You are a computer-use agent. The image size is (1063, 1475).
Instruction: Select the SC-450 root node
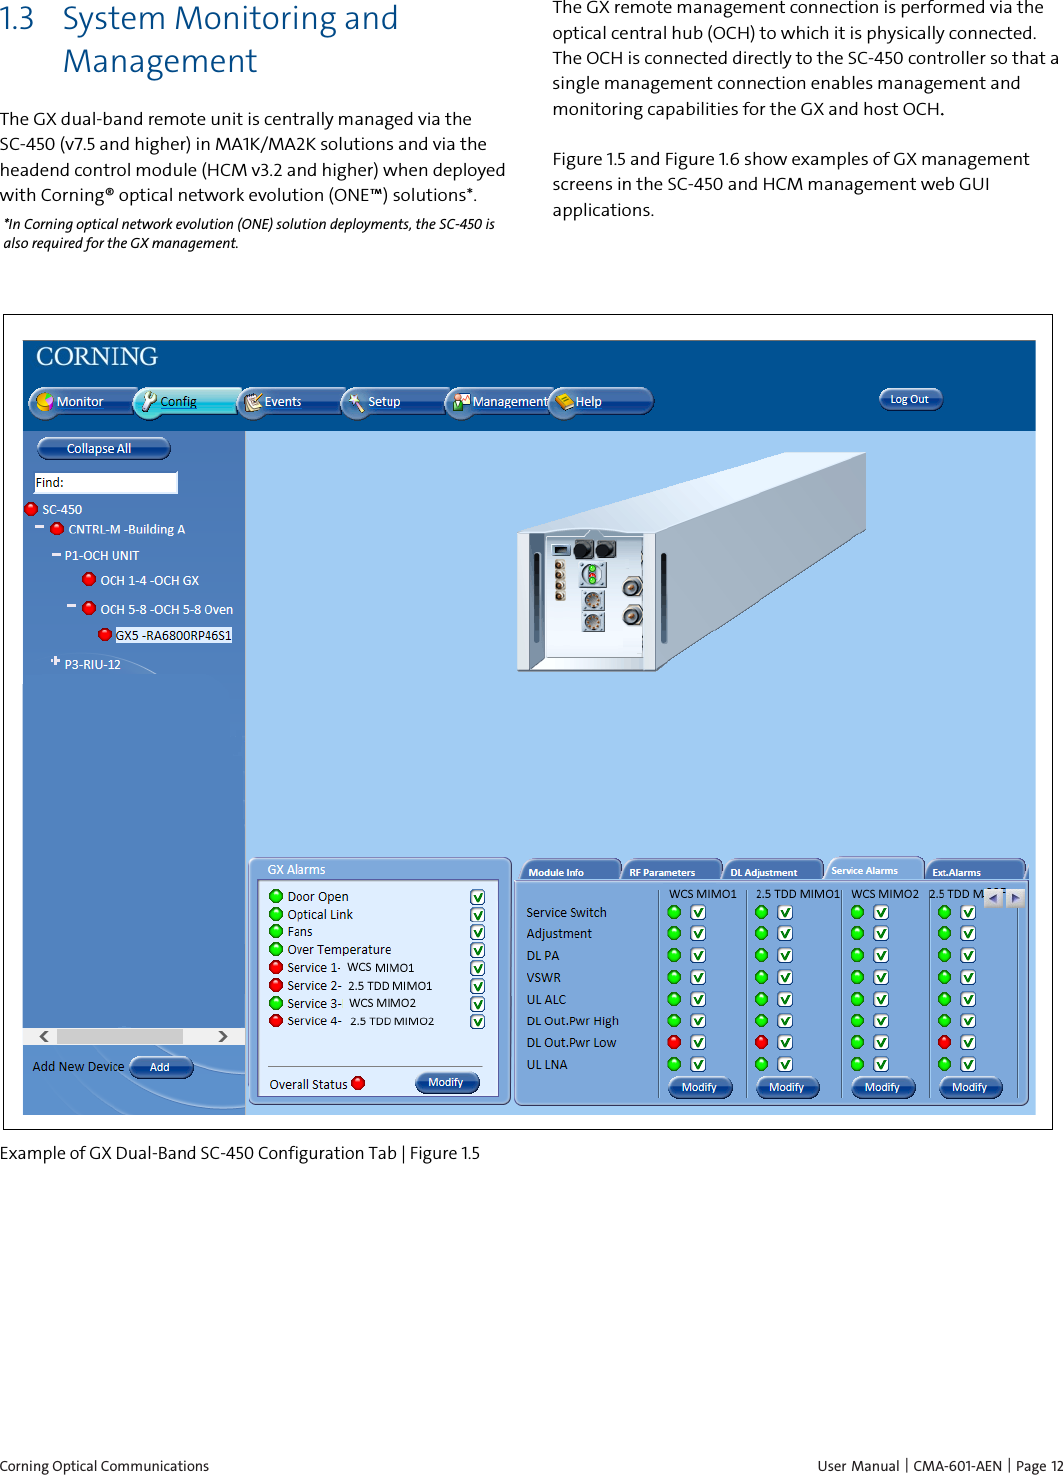[x=62, y=509]
